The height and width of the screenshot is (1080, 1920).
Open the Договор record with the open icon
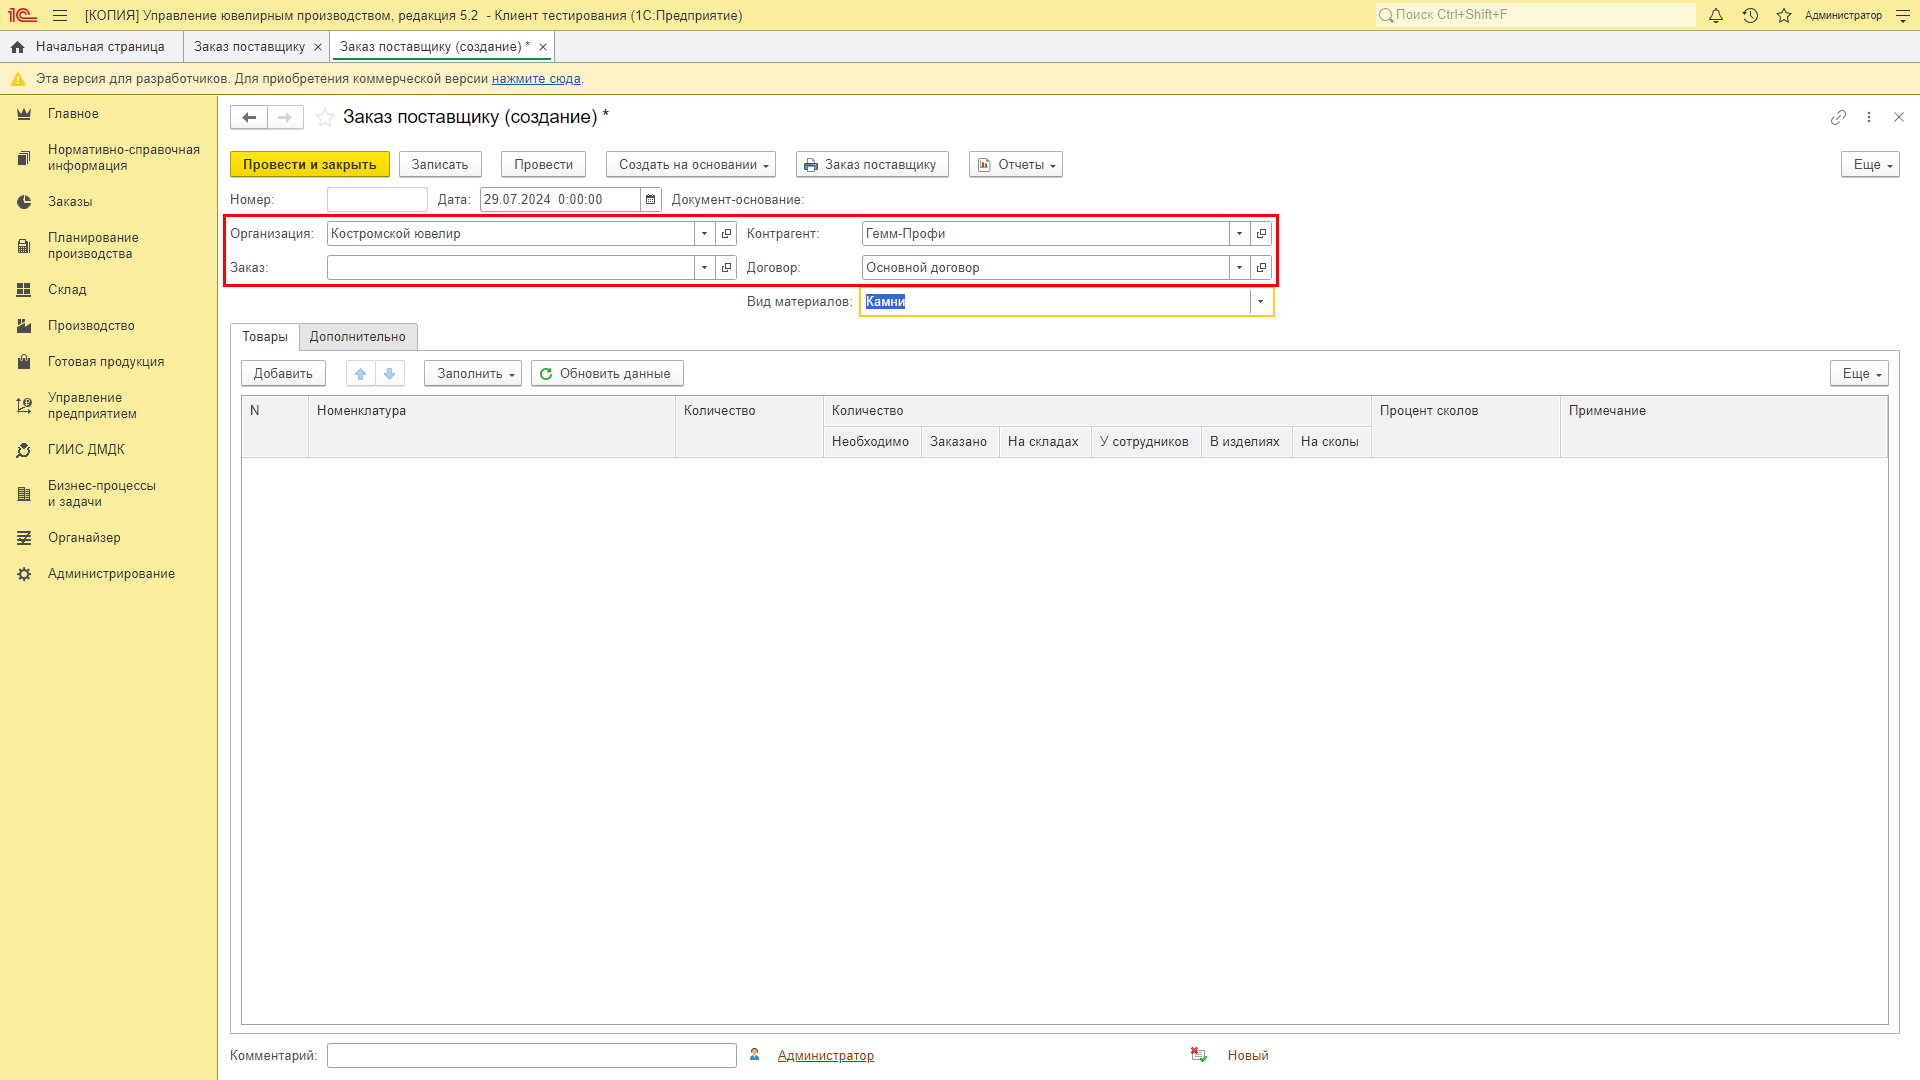1261,267
